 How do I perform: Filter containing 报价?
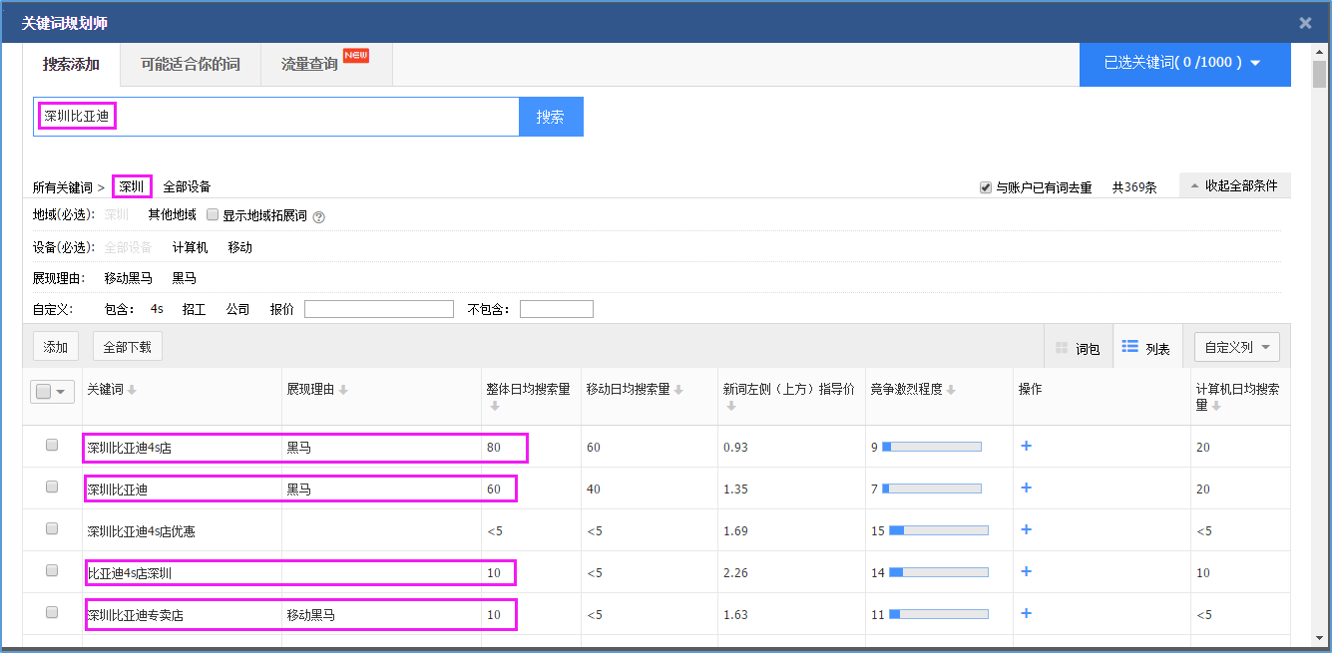click(282, 309)
